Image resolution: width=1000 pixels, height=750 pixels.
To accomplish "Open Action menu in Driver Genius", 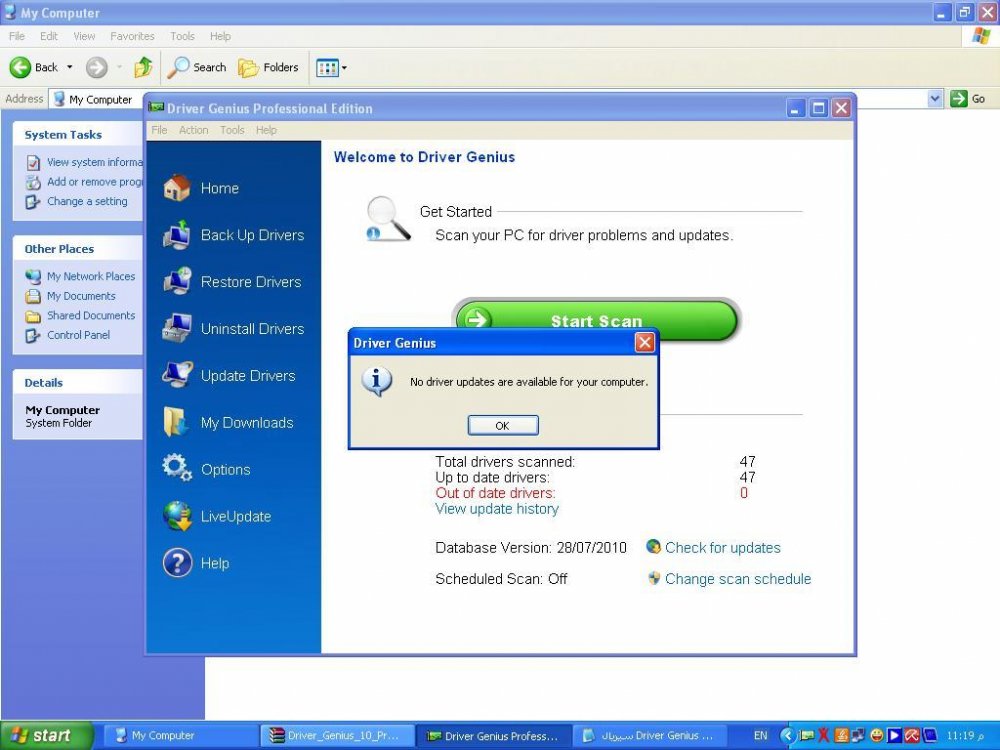I will pyautogui.click(x=193, y=130).
